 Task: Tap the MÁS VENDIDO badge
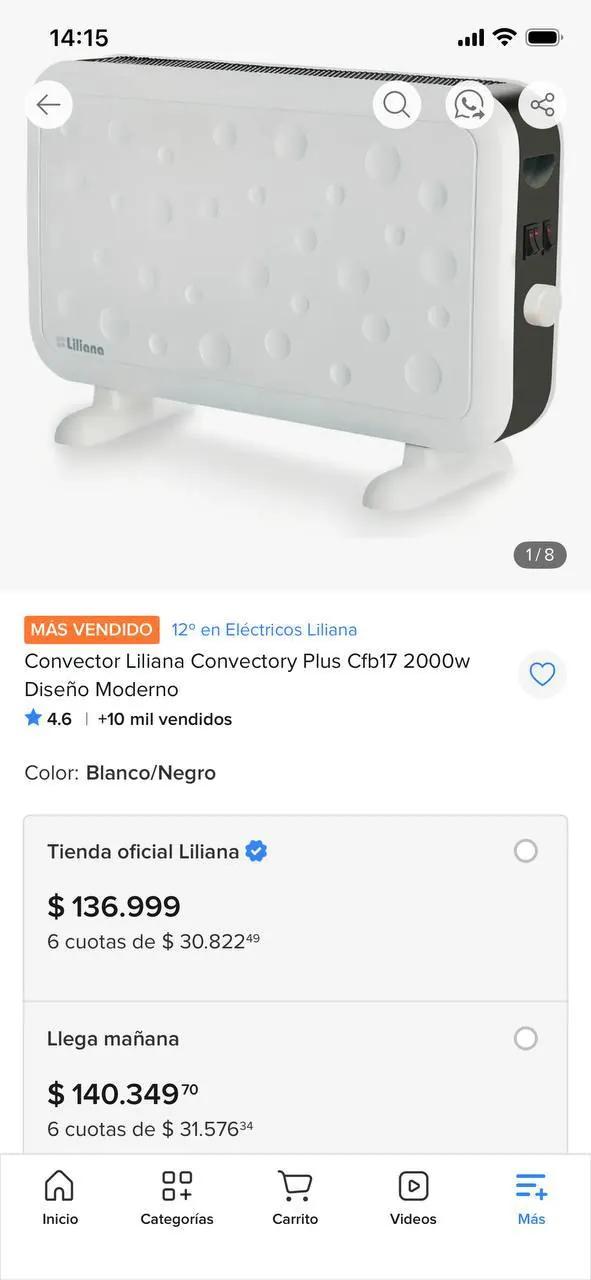click(x=92, y=630)
